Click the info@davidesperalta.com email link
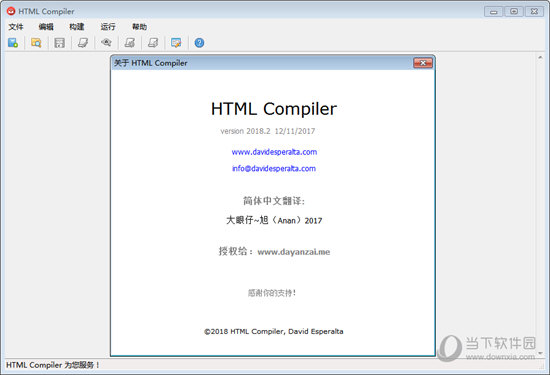Screen dimensions: 550x375 tap(274, 168)
